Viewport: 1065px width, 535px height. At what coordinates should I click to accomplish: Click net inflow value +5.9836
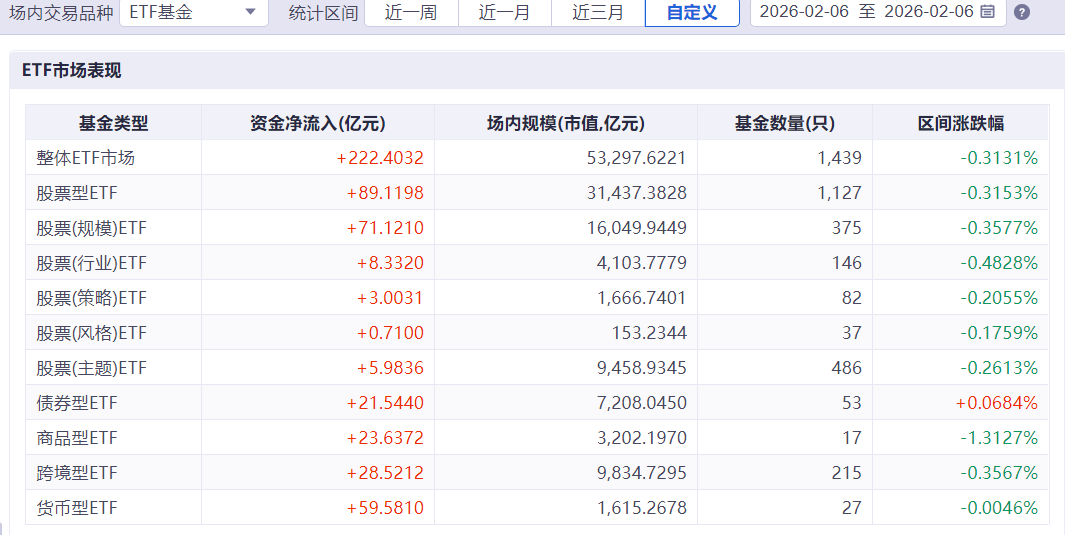pos(391,368)
